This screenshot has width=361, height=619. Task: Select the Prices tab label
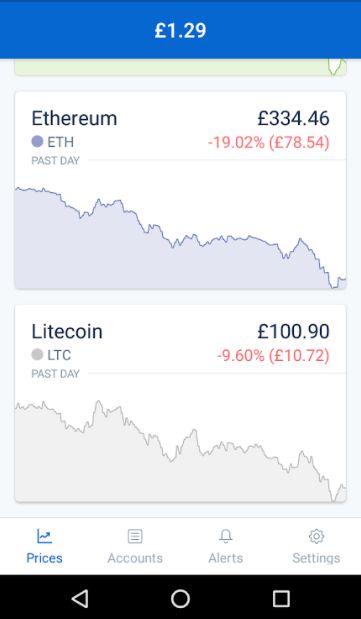point(44,558)
